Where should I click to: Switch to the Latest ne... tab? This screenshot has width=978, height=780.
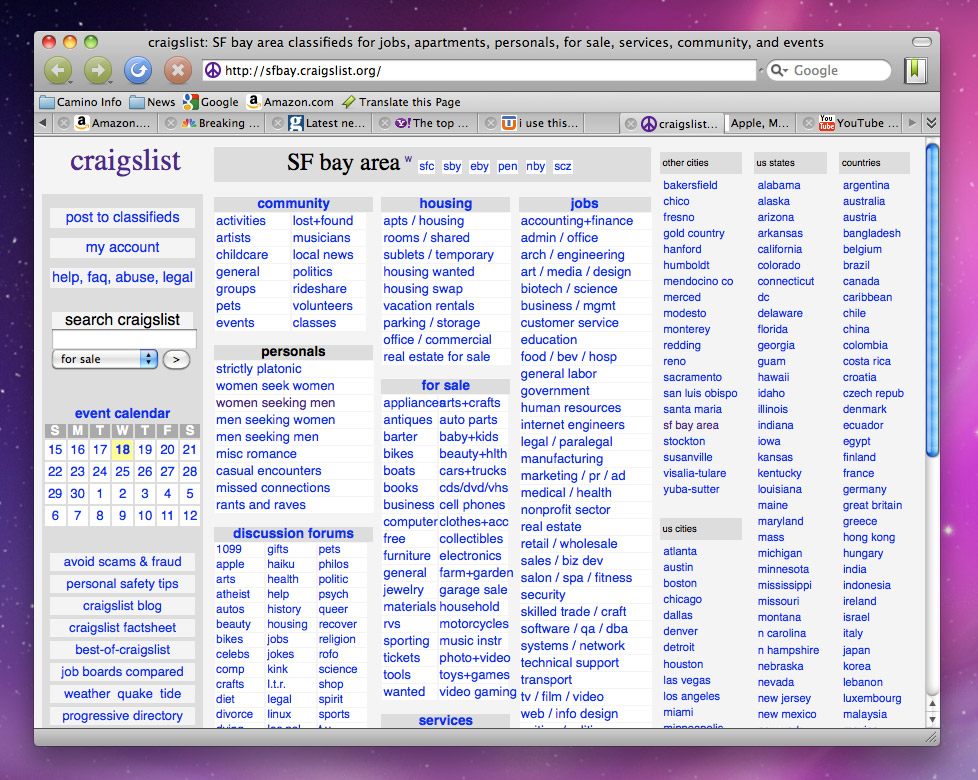(x=327, y=123)
